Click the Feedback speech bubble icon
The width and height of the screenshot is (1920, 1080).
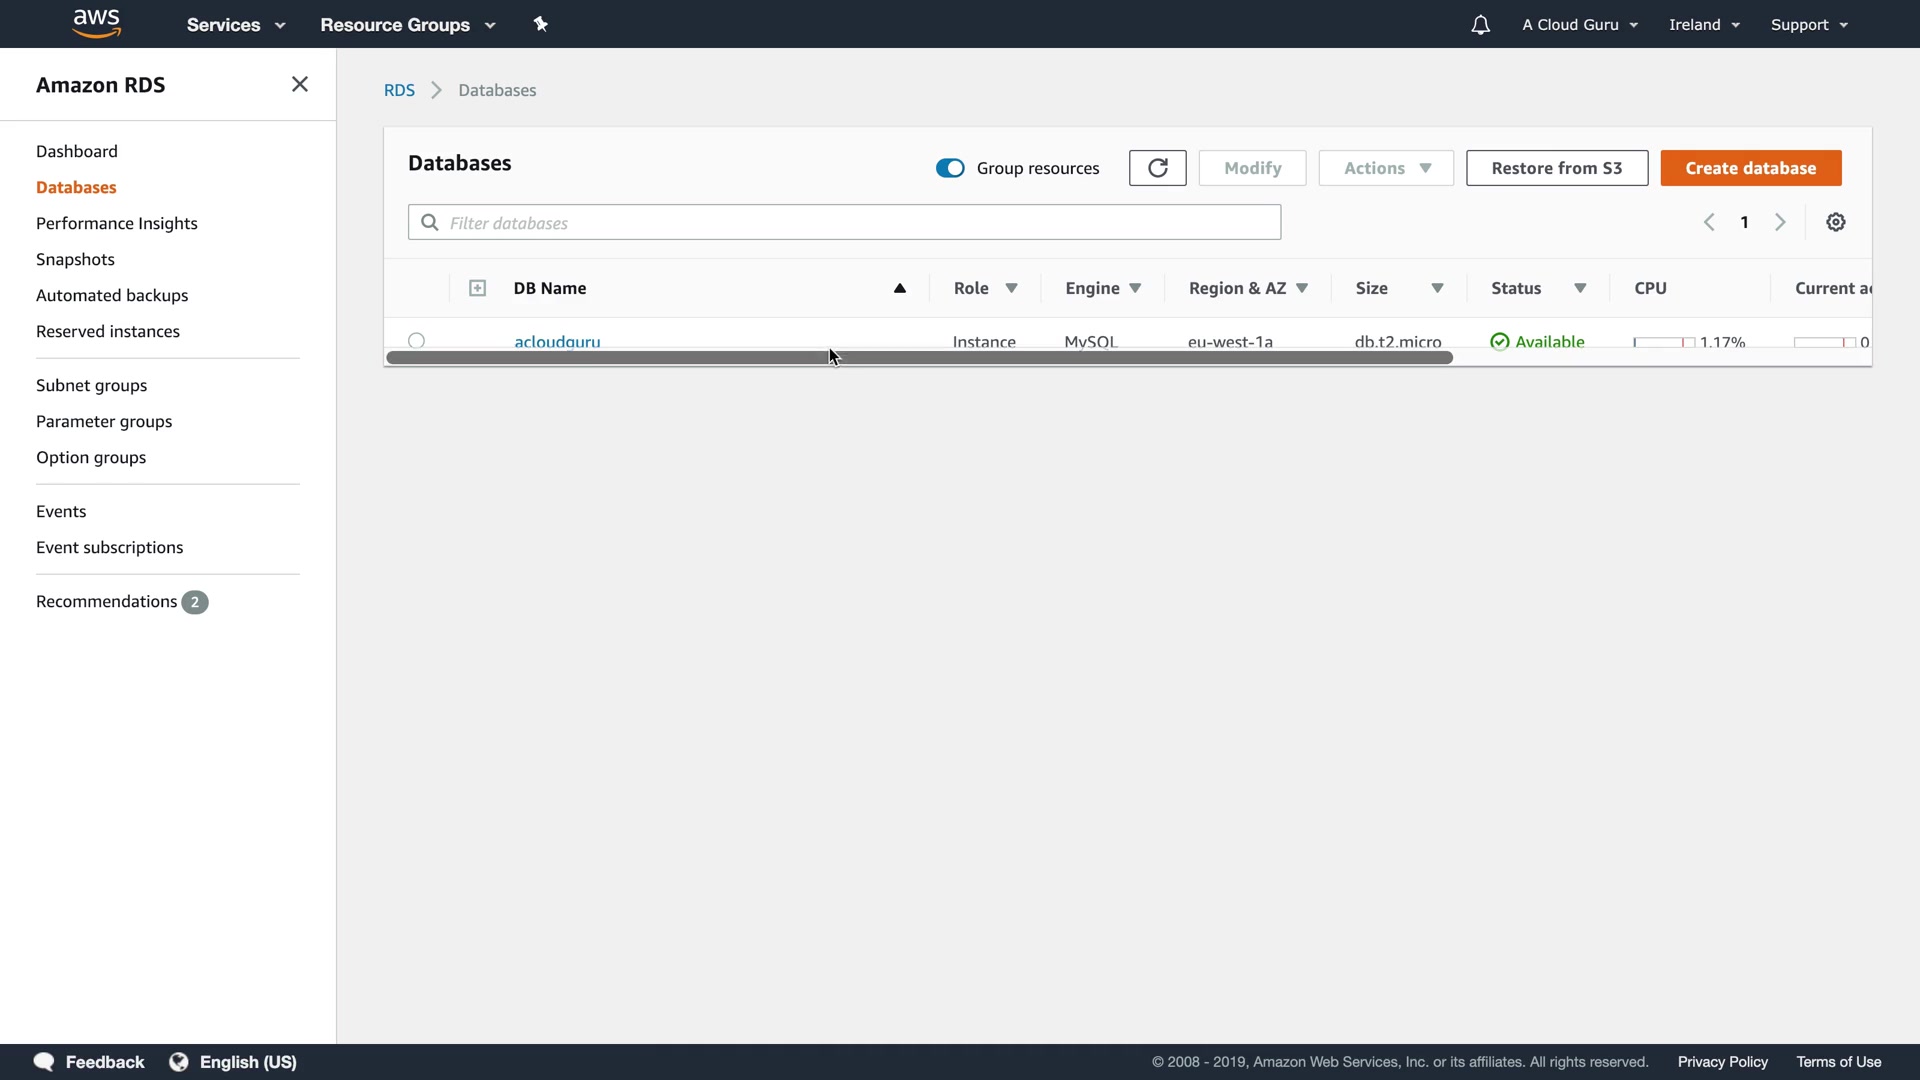click(44, 1061)
